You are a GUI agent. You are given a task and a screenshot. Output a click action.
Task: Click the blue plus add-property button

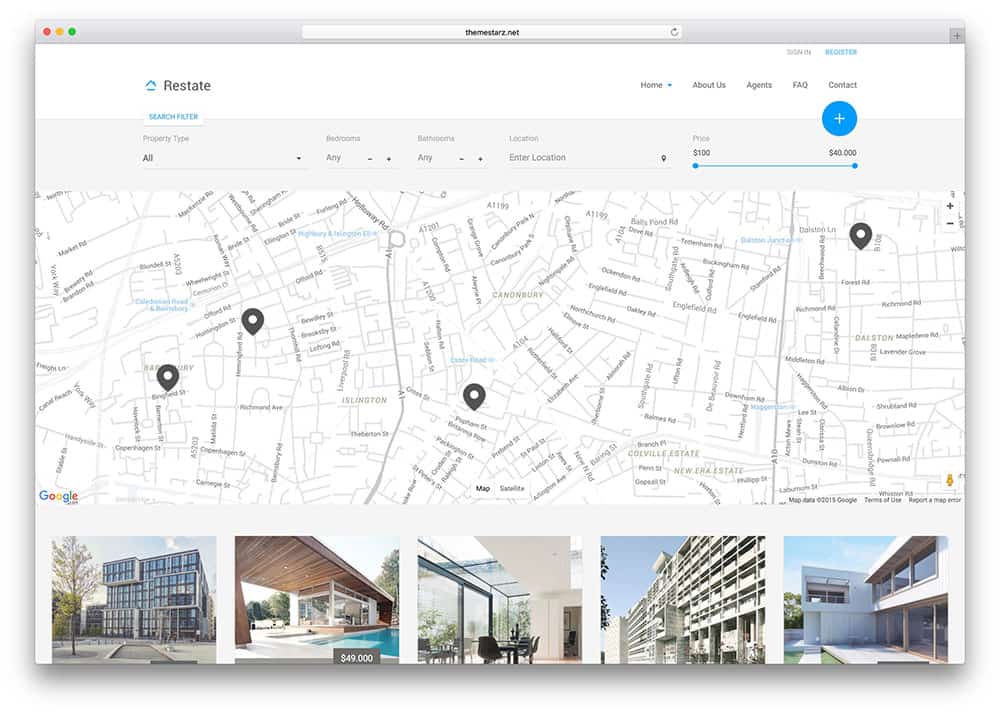pos(839,119)
